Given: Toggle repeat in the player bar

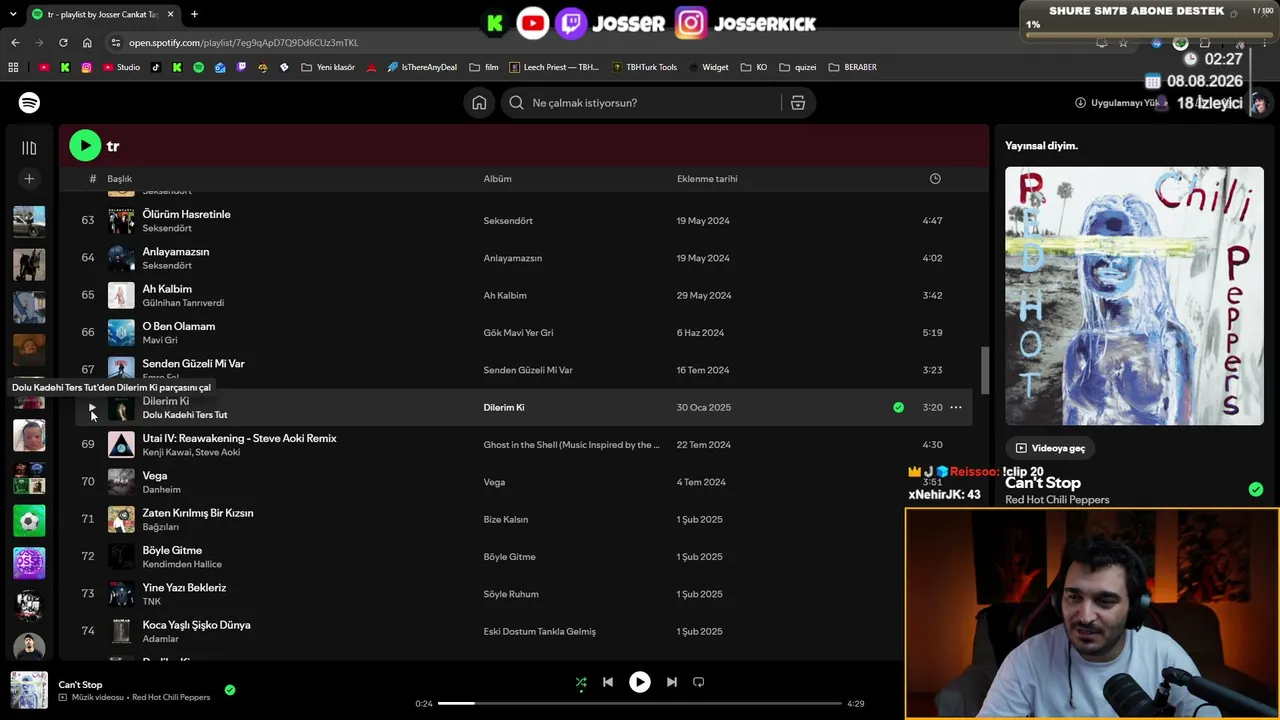Looking at the screenshot, I should tap(699, 682).
